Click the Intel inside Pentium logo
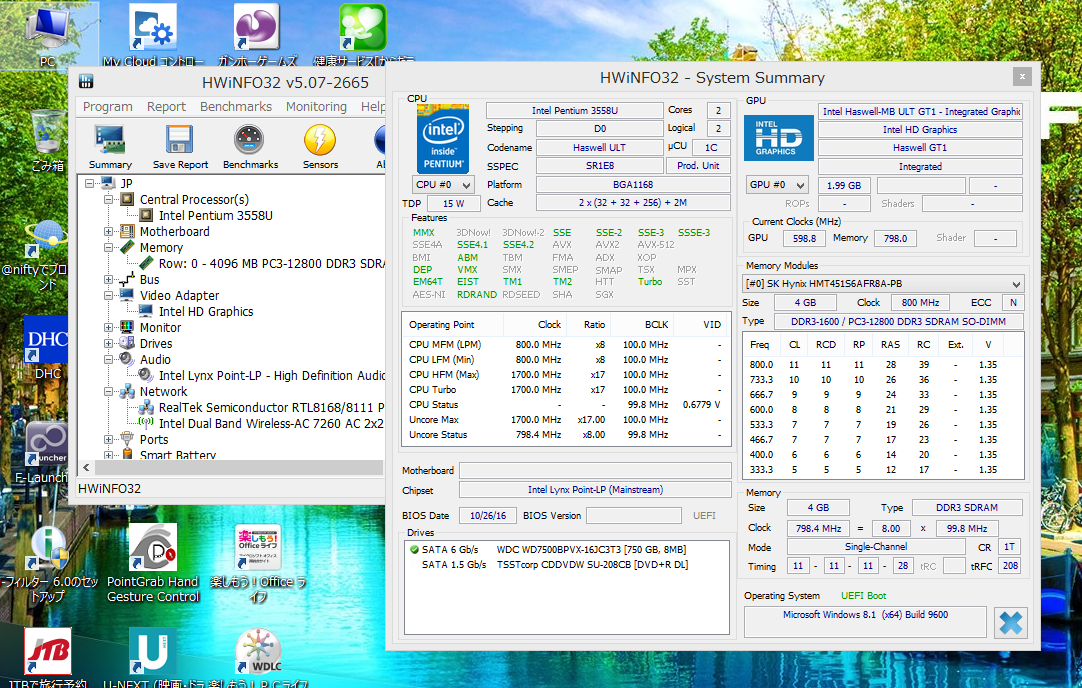This screenshot has width=1082, height=688. [442, 138]
